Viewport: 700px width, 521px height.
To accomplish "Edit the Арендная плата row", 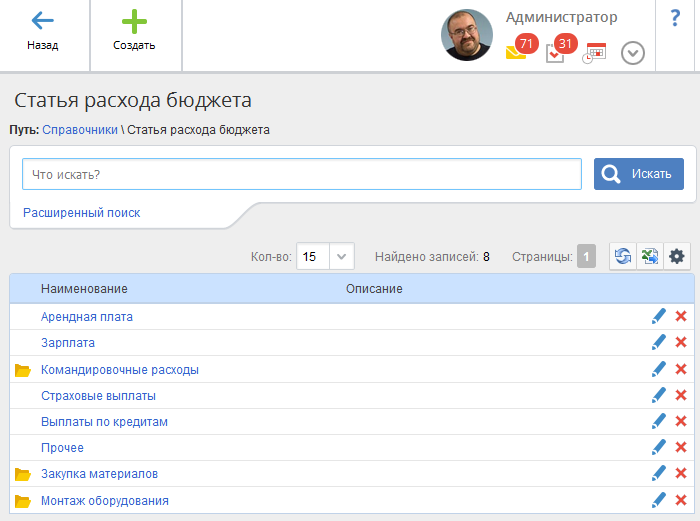I will [x=658, y=317].
